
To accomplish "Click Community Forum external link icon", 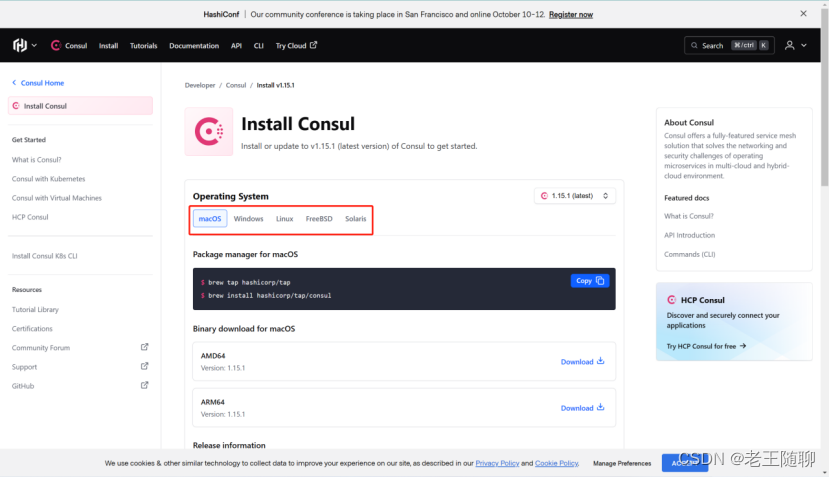I will coord(145,347).
